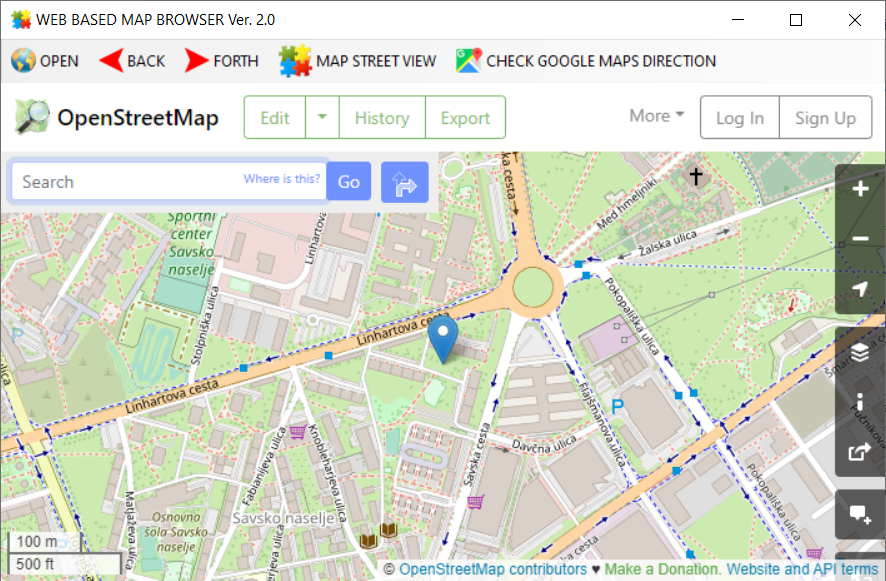The image size is (886, 581).
Task: Click the OpenStreetMap magnifier logo
Action: tap(32, 117)
